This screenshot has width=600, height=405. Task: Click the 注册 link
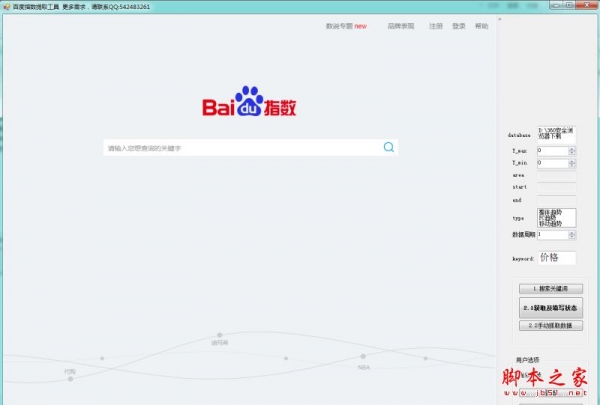click(x=436, y=26)
